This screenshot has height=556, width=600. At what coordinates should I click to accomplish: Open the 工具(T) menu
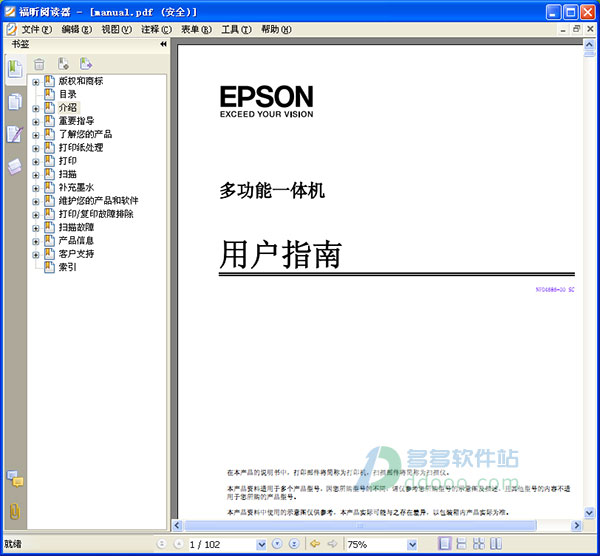point(236,29)
